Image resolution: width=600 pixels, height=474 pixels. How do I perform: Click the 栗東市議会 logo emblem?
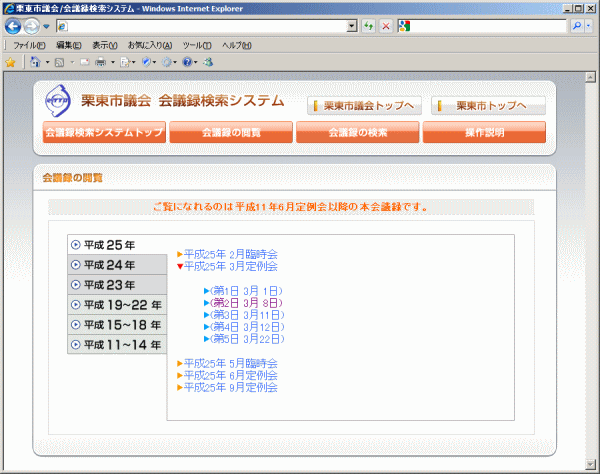pyautogui.click(x=58, y=101)
